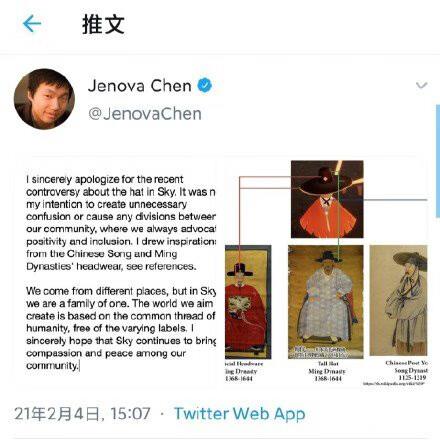Image resolution: width=440 pixels, height=440 pixels.
Task: Go back using the blue arrow
Action: click(x=32, y=24)
